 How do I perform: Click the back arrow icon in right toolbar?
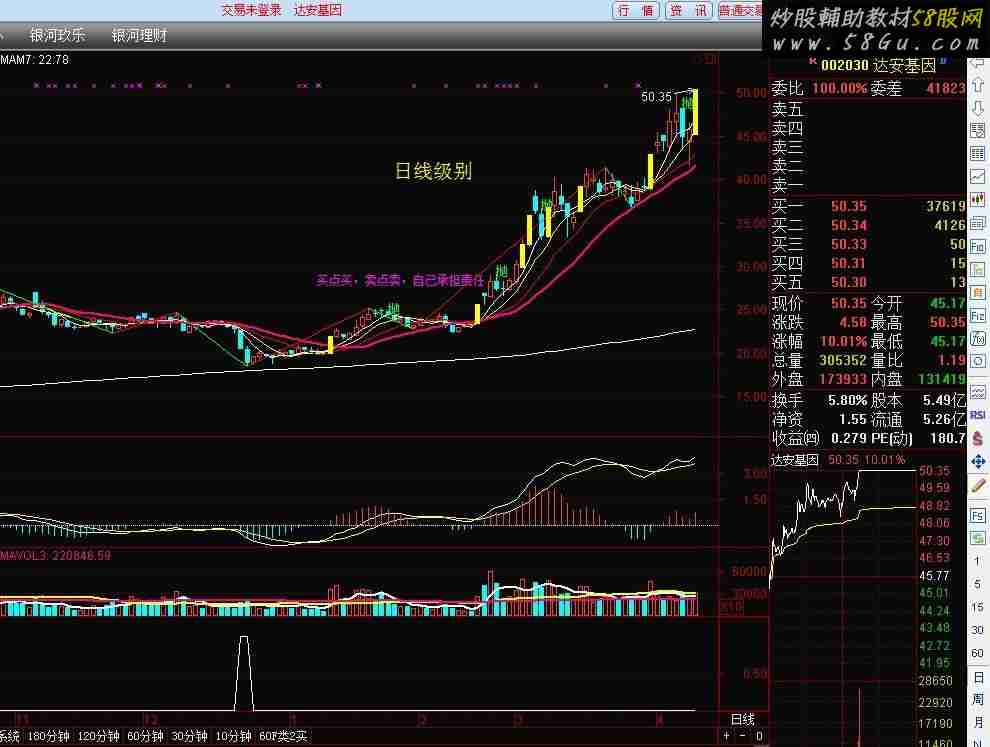[977, 64]
